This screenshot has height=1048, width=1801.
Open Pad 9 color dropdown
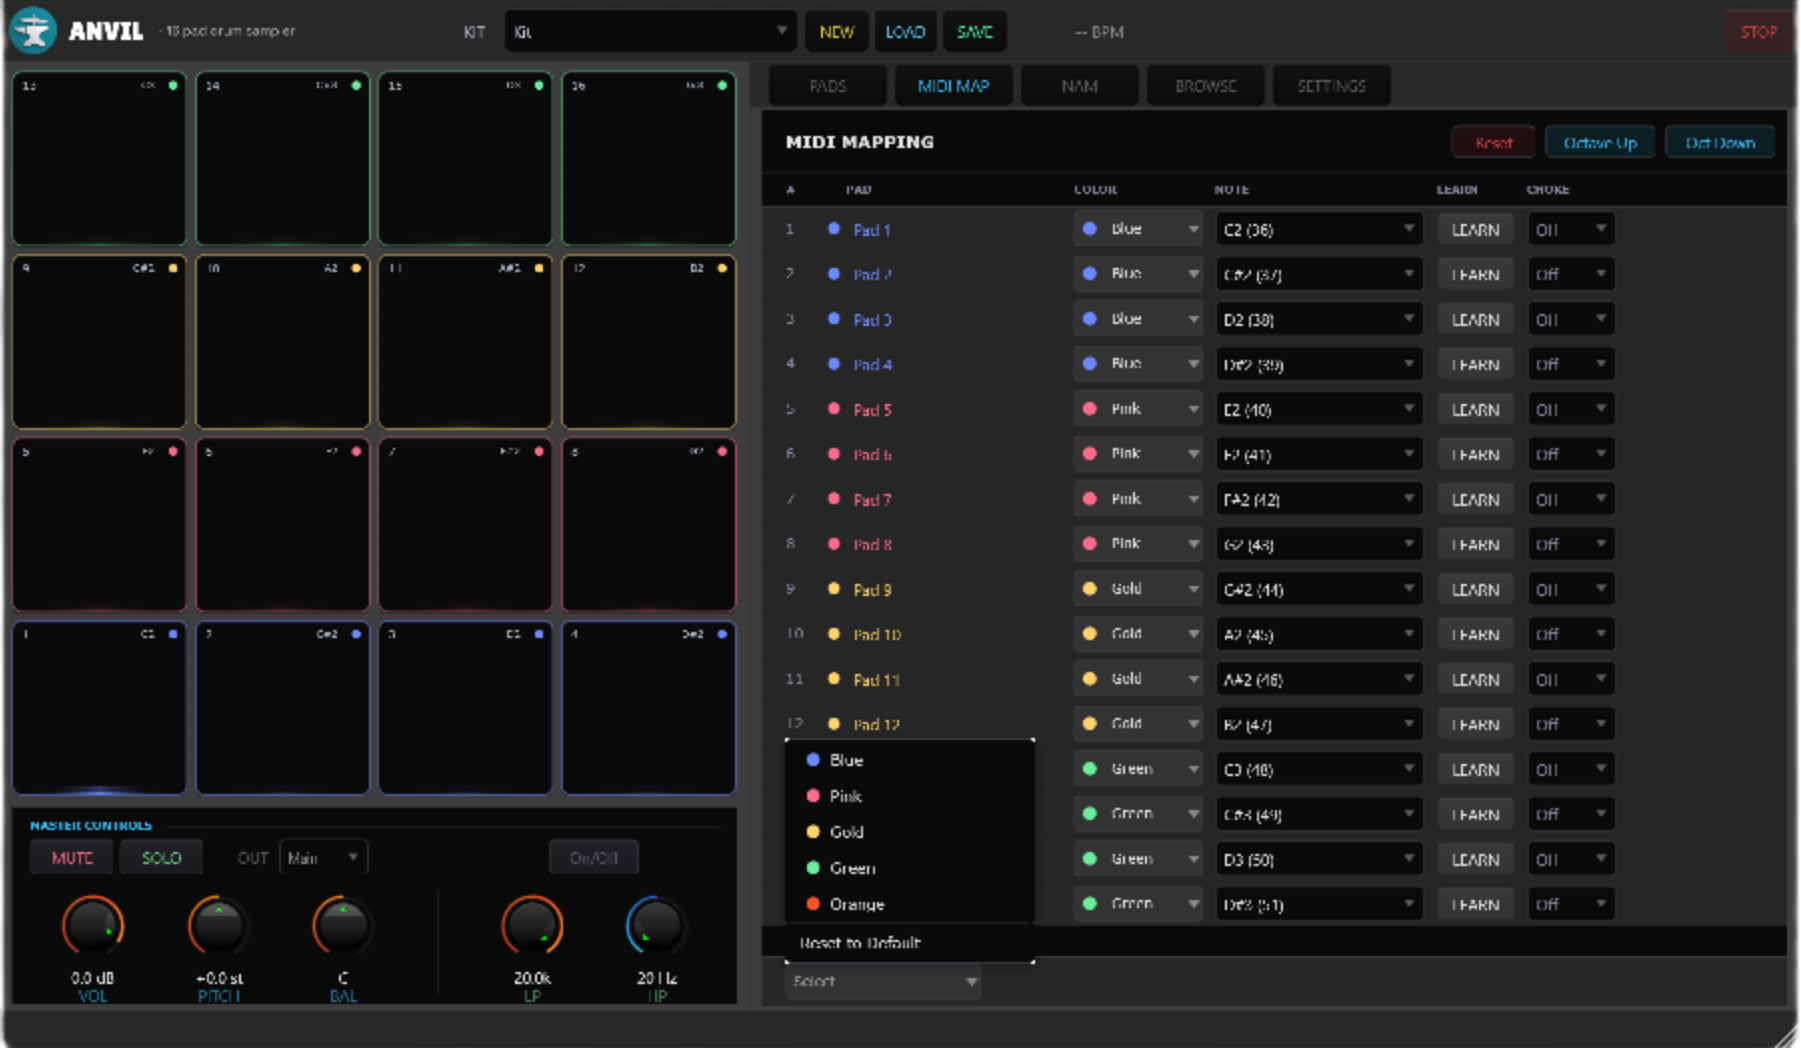coord(1138,589)
